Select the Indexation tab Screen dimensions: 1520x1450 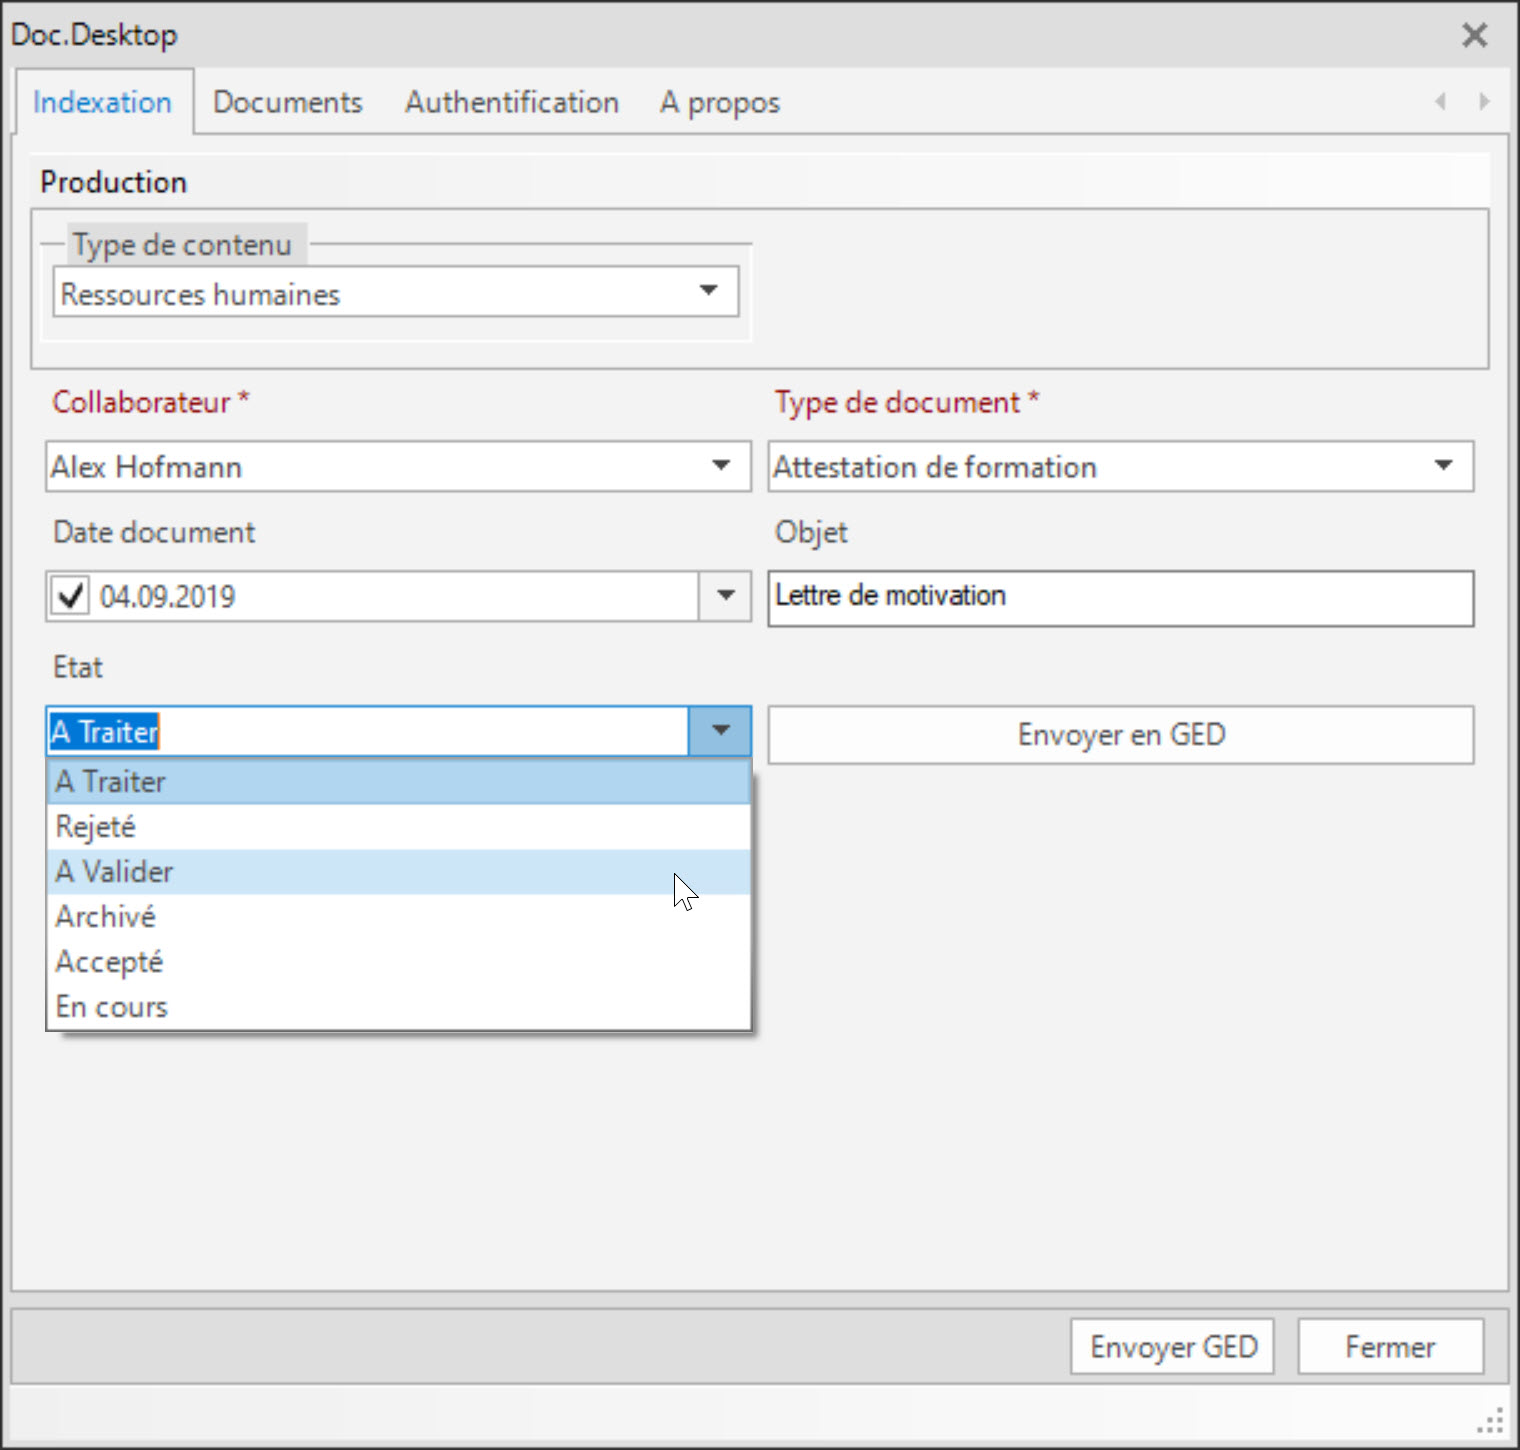tap(102, 102)
